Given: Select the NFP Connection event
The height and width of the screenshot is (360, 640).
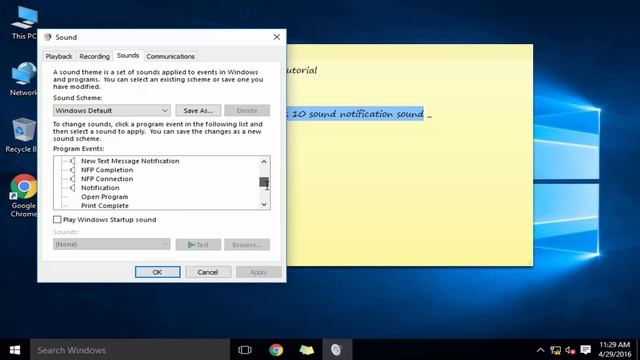Looking at the screenshot, I should pyautogui.click(x=107, y=179).
